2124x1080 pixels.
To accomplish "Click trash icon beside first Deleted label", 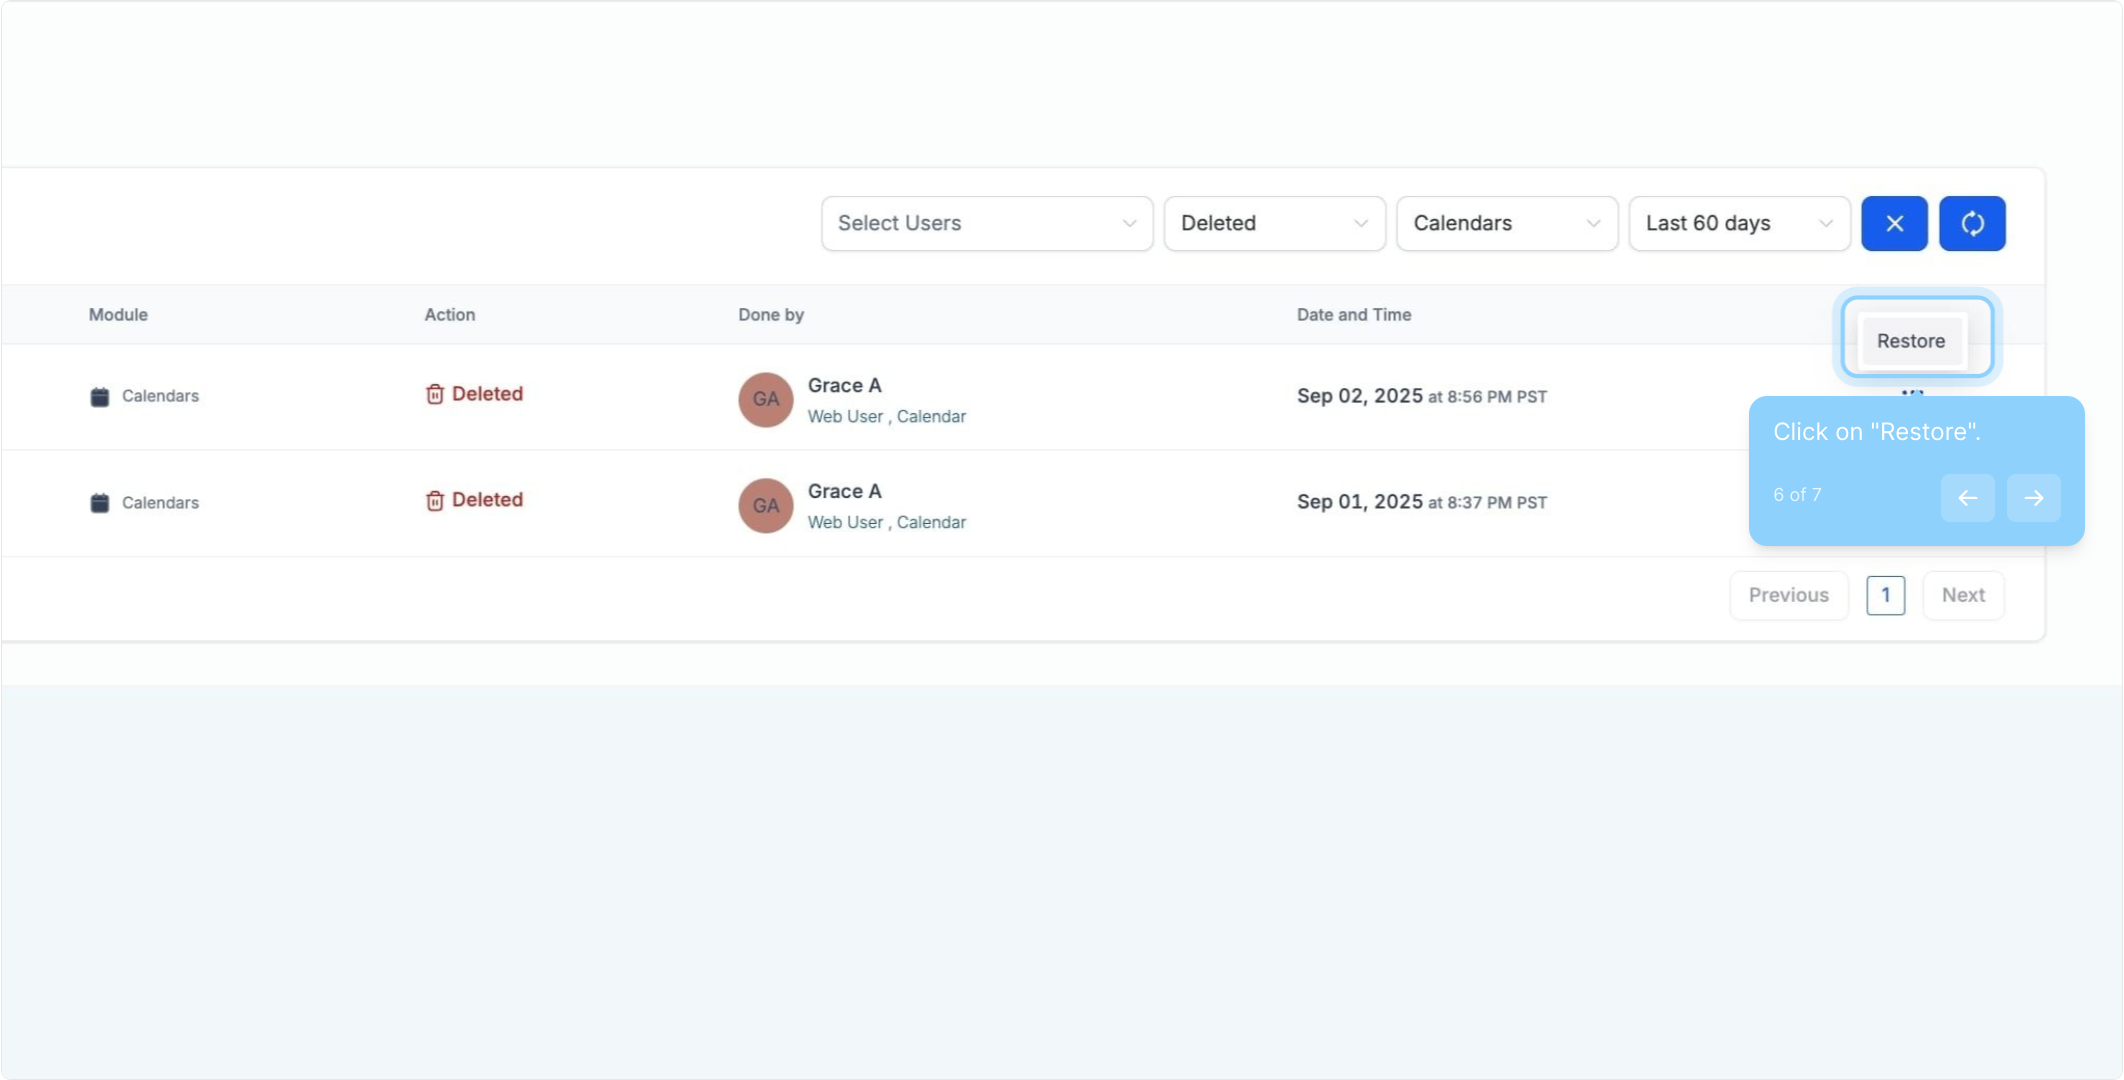I will coord(434,394).
